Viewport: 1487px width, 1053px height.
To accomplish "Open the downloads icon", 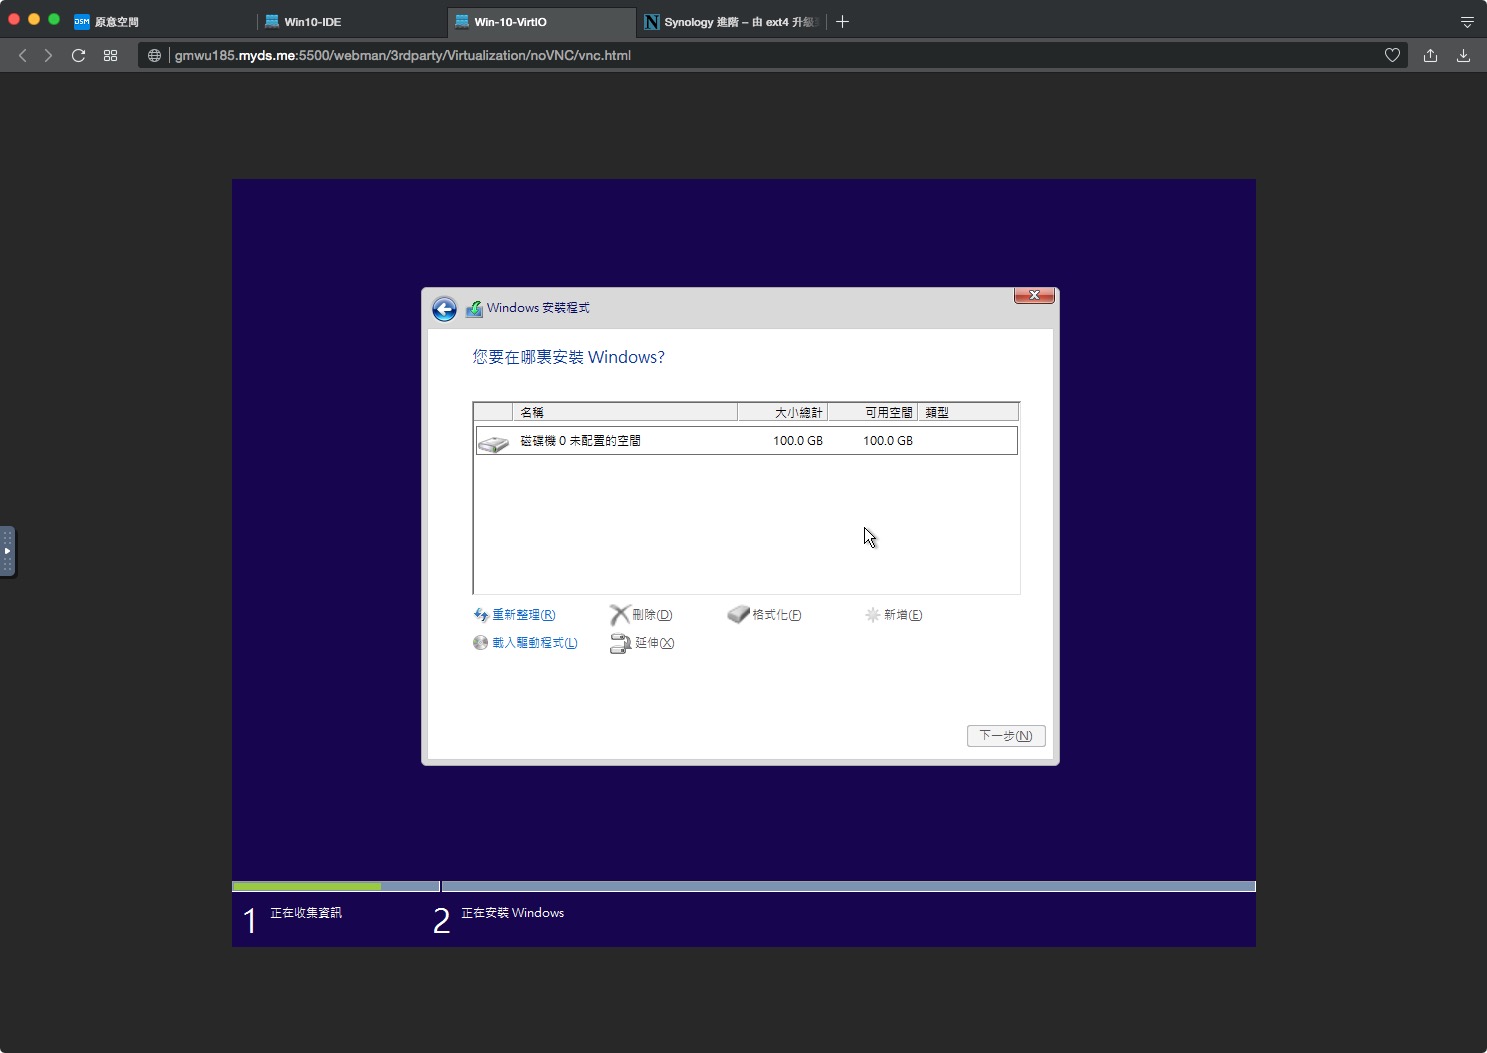I will click(1463, 55).
